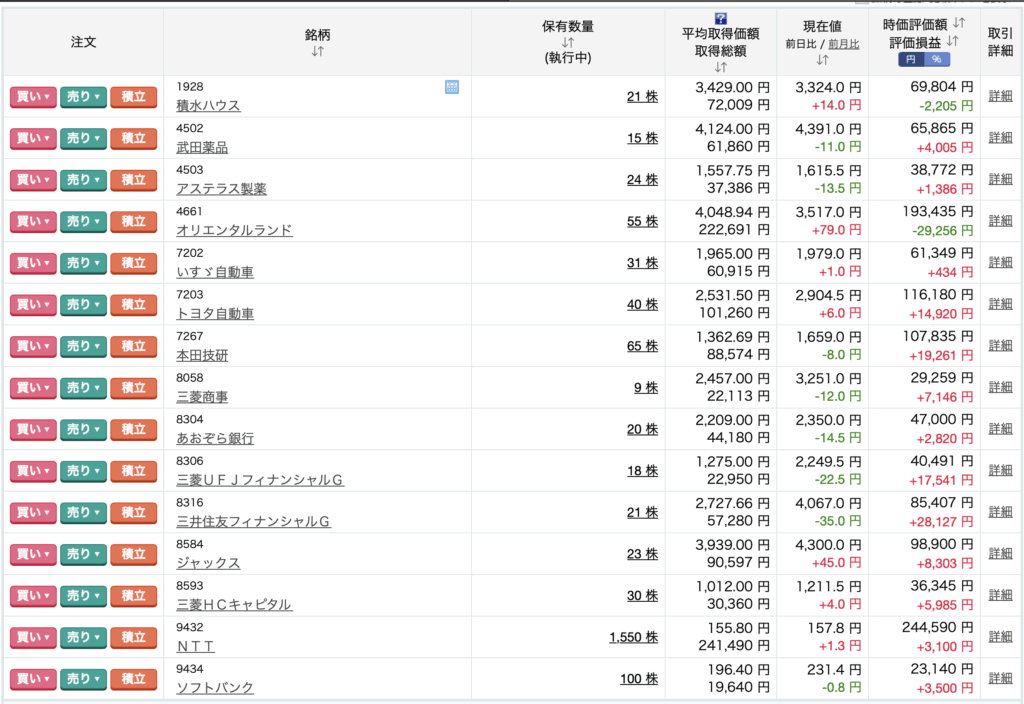Sort by 現在値 前日比 using the arrows icon
Image resolution: width=1024 pixels, height=704 pixels.
pos(822,60)
